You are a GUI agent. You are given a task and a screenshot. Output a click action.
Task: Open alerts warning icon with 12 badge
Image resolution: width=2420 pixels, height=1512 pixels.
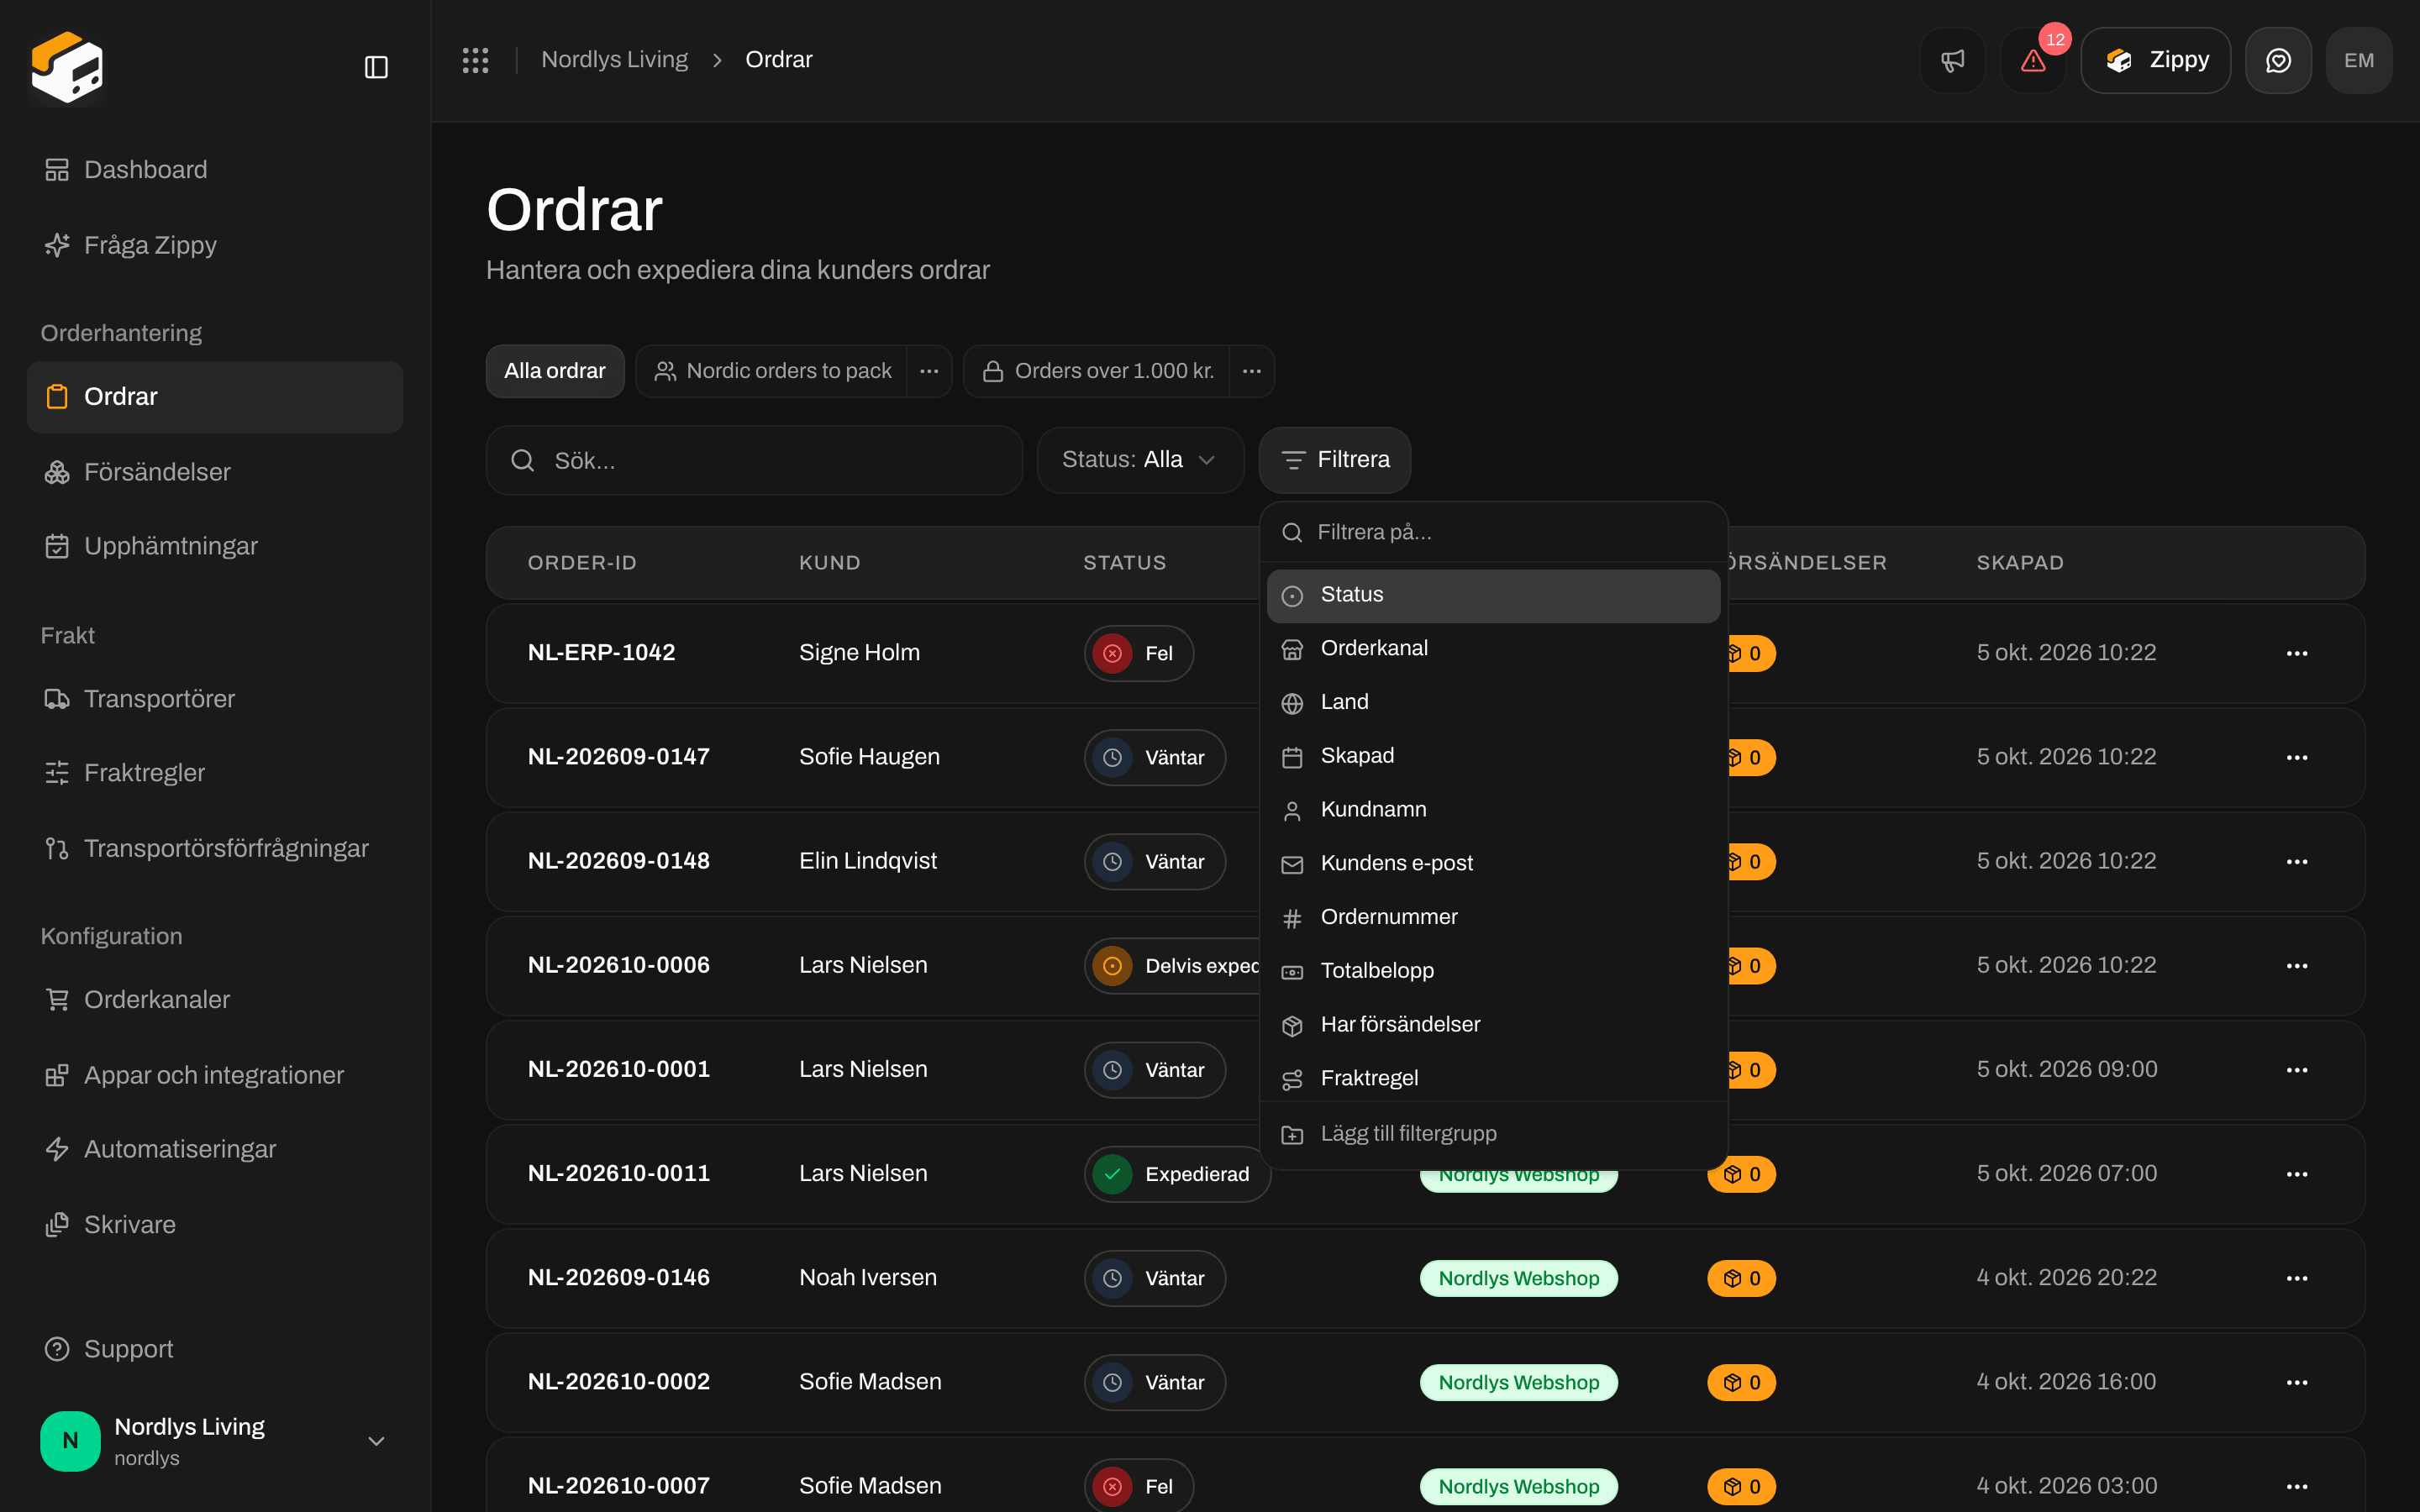tap(2033, 60)
